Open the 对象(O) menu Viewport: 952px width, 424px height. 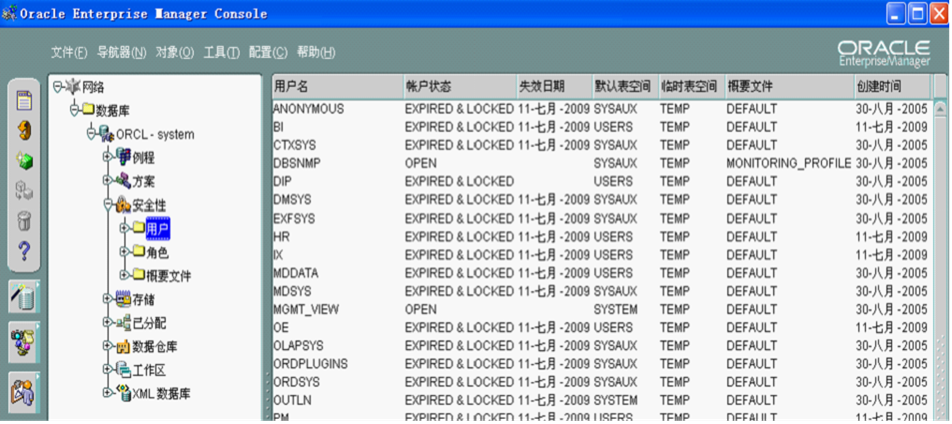pos(175,53)
